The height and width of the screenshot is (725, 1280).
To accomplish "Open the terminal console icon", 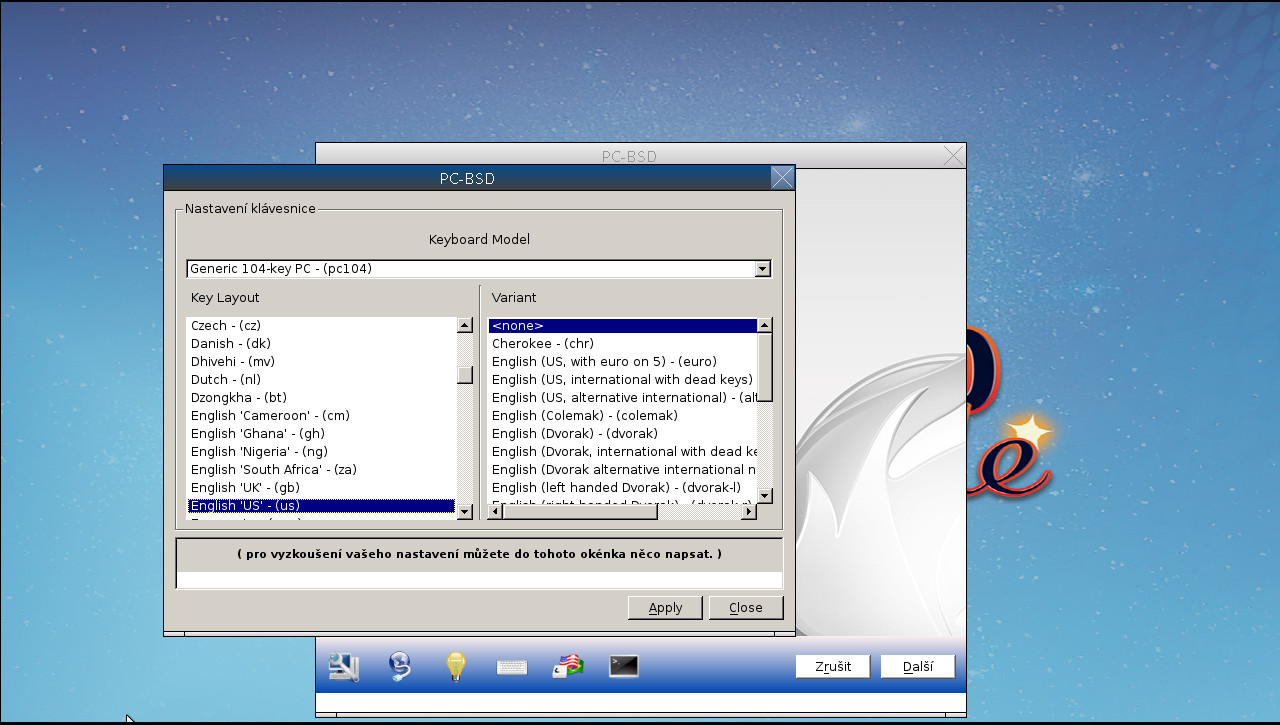I will (x=623, y=666).
